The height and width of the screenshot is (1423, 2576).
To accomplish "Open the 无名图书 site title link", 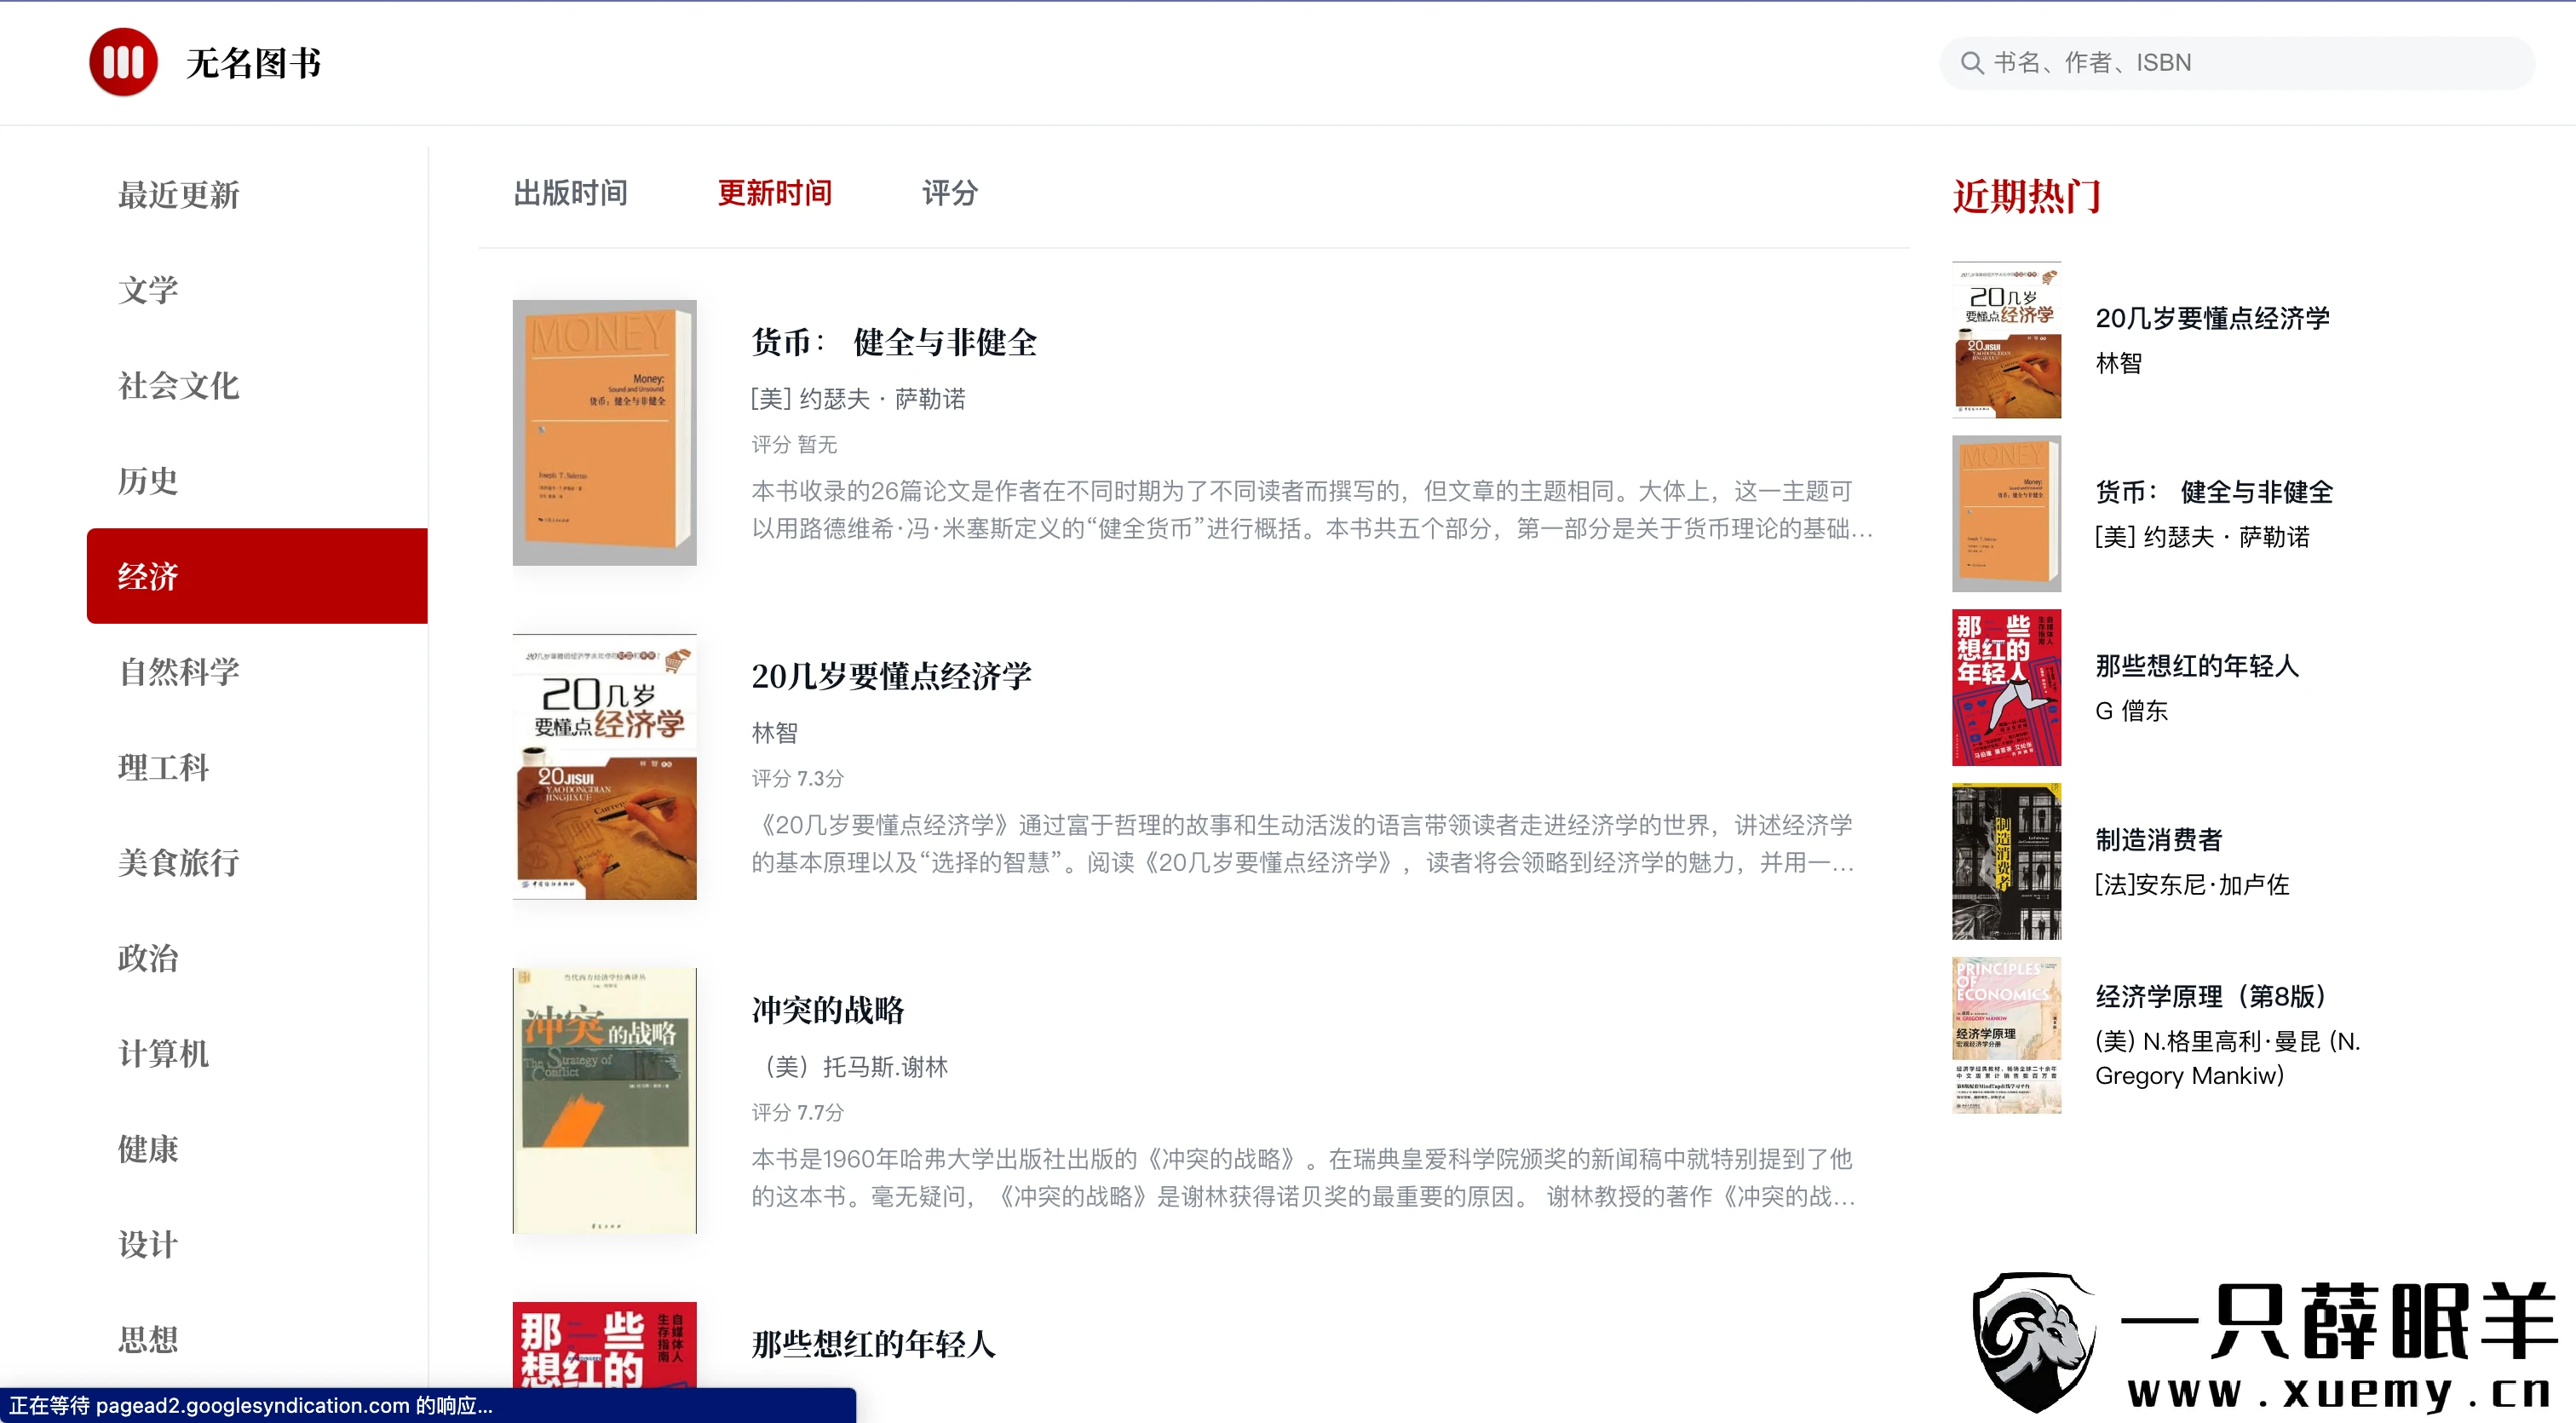I will pos(253,63).
